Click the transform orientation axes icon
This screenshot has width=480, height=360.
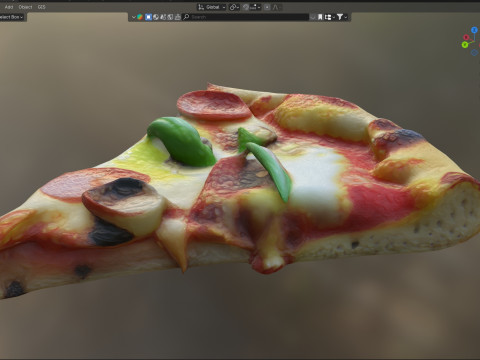point(201,7)
